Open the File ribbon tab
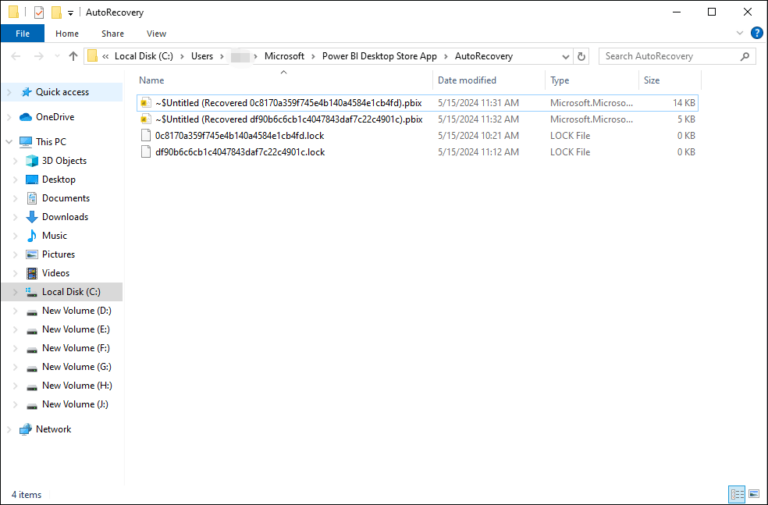This screenshot has width=768, height=505. click(x=23, y=33)
